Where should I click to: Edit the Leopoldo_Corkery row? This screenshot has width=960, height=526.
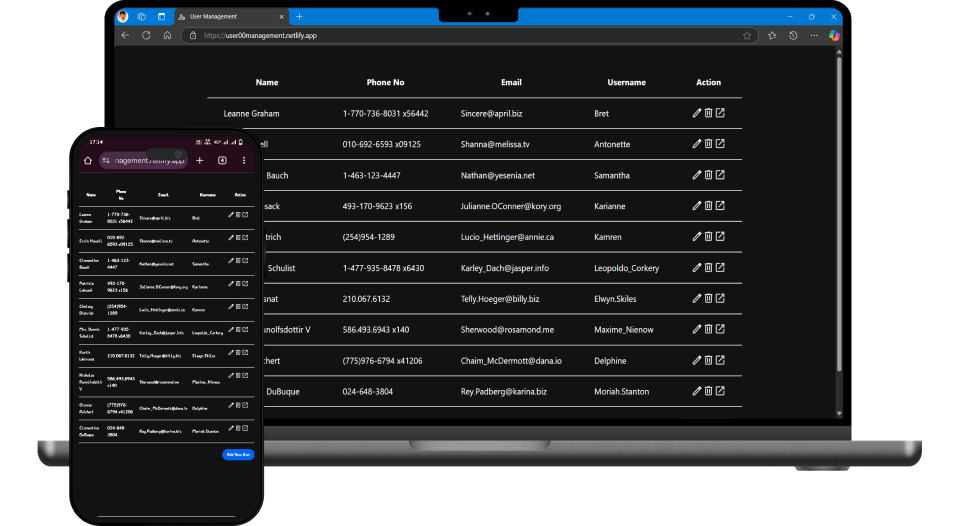pyautogui.click(x=697, y=267)
